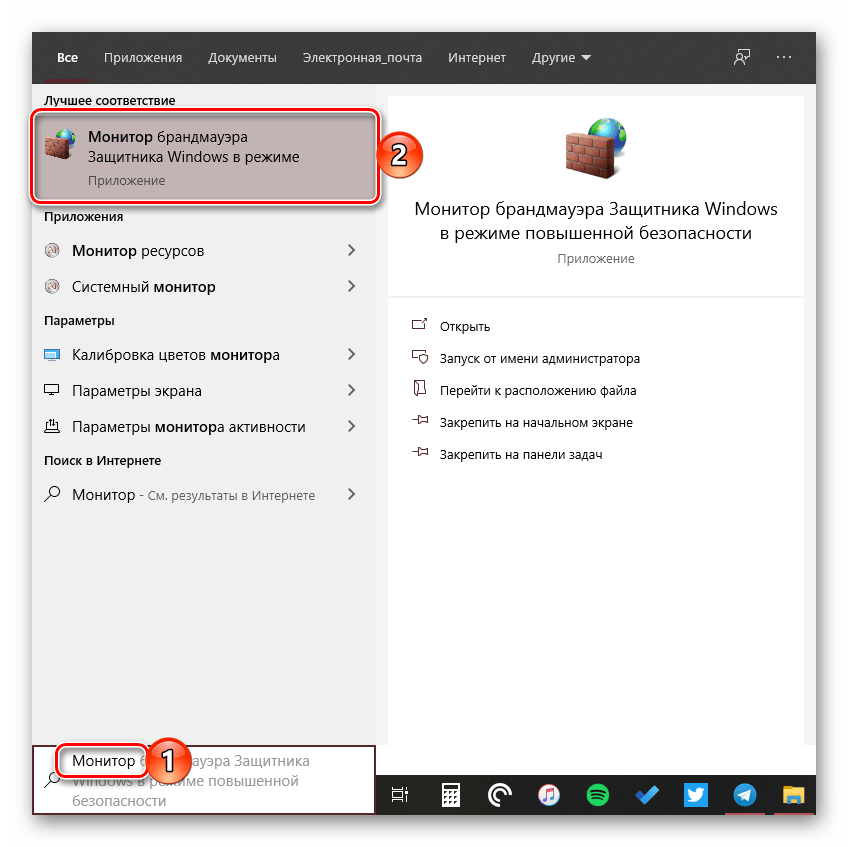Screen dimensions: 848x847
Task: Switch to the Документы tab
Action: (x=242, y=57)
